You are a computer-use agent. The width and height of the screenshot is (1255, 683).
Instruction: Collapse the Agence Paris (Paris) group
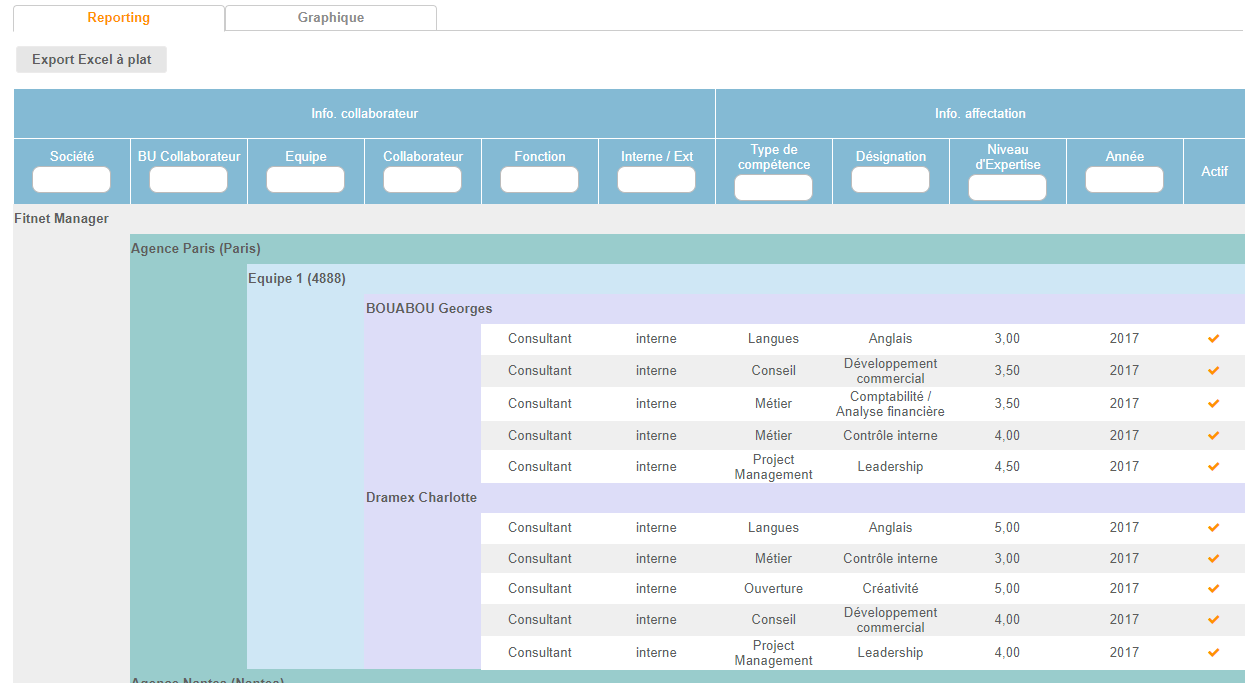click(x=196, y=249)
